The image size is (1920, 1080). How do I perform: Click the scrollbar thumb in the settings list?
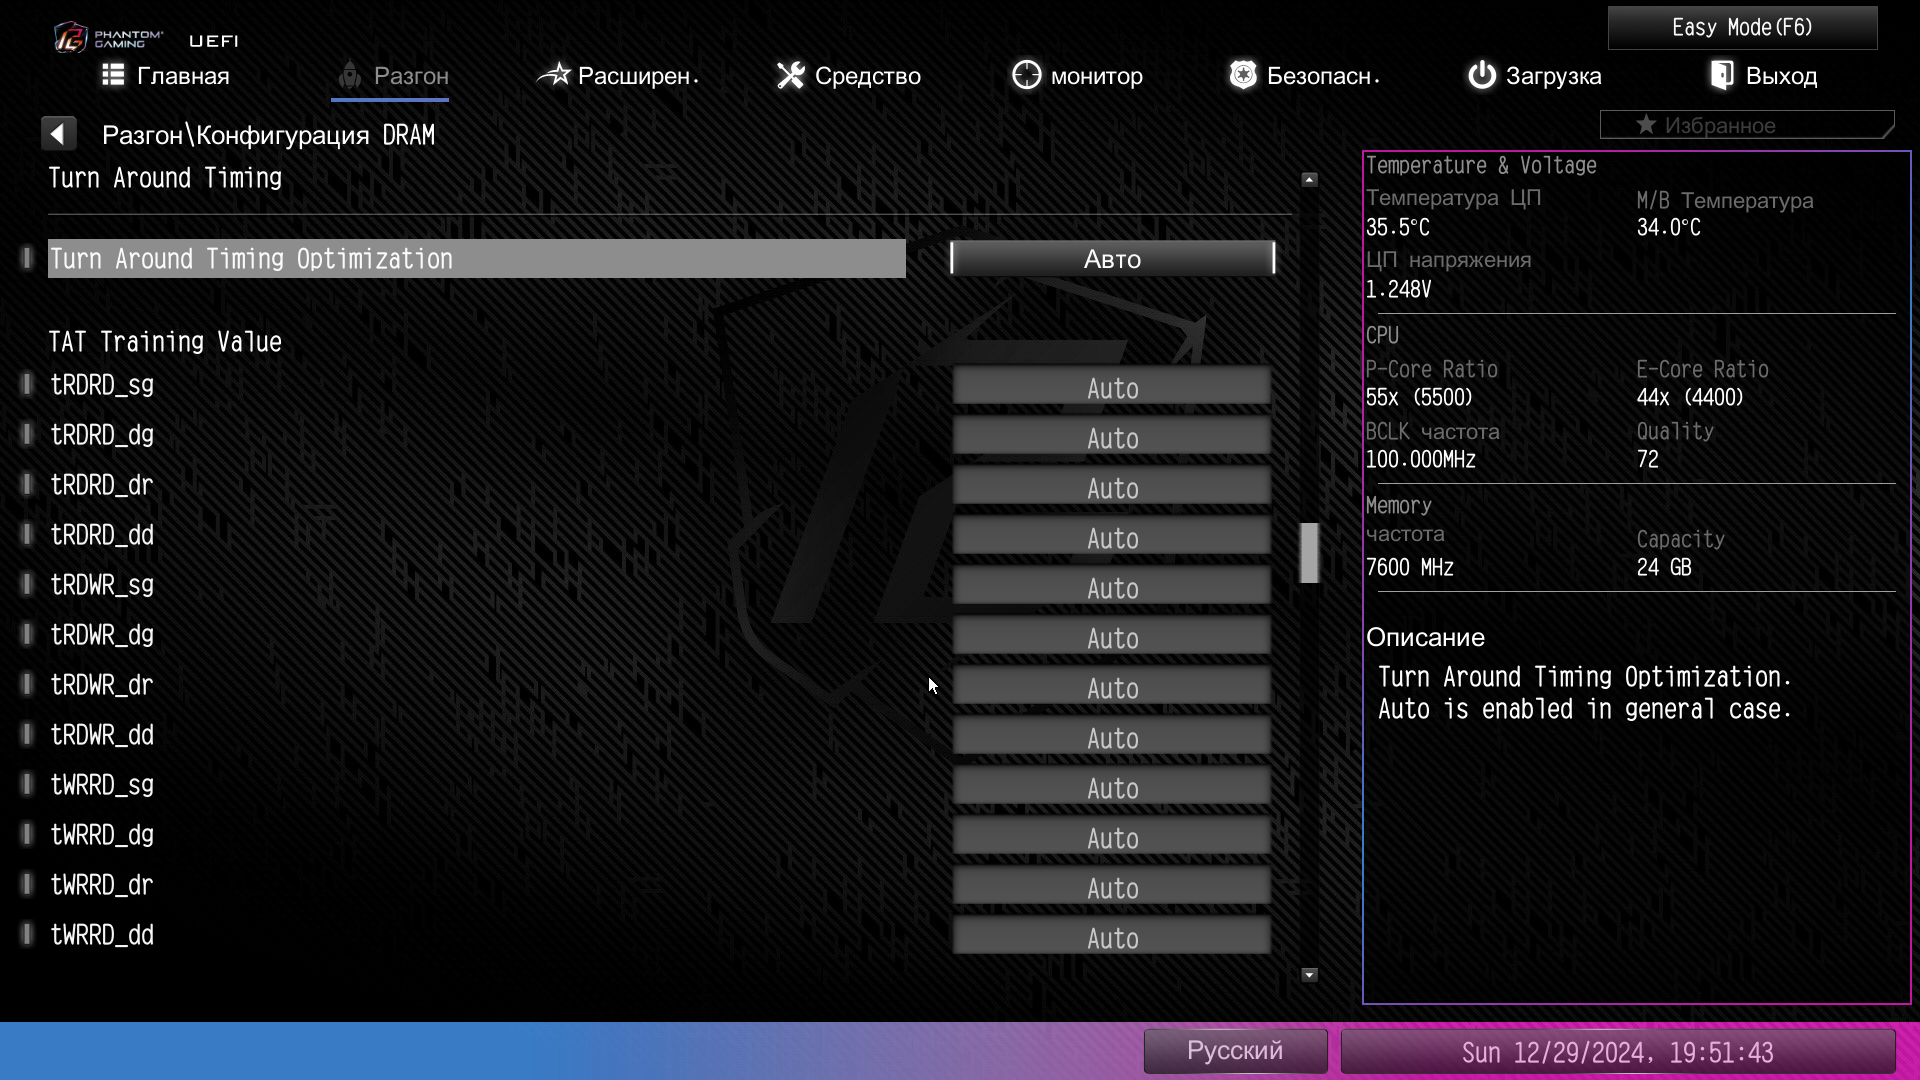coord(1309,552)
